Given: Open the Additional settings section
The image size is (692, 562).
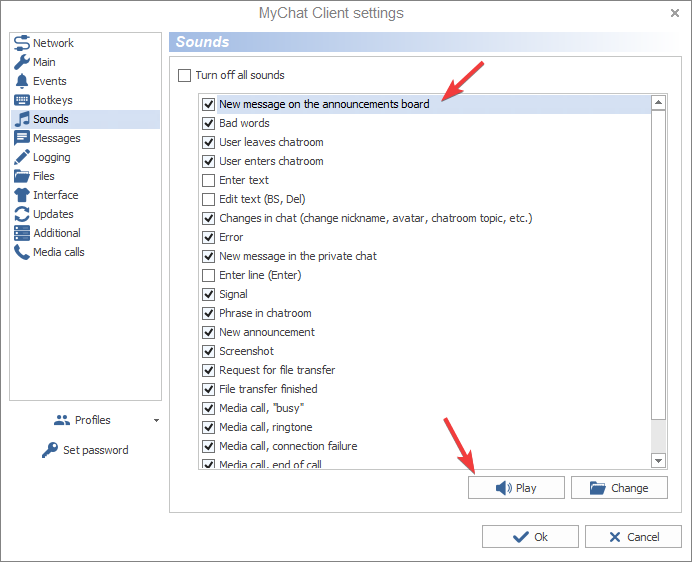Looking at the screenshot, I should click(x=86, y=233).
